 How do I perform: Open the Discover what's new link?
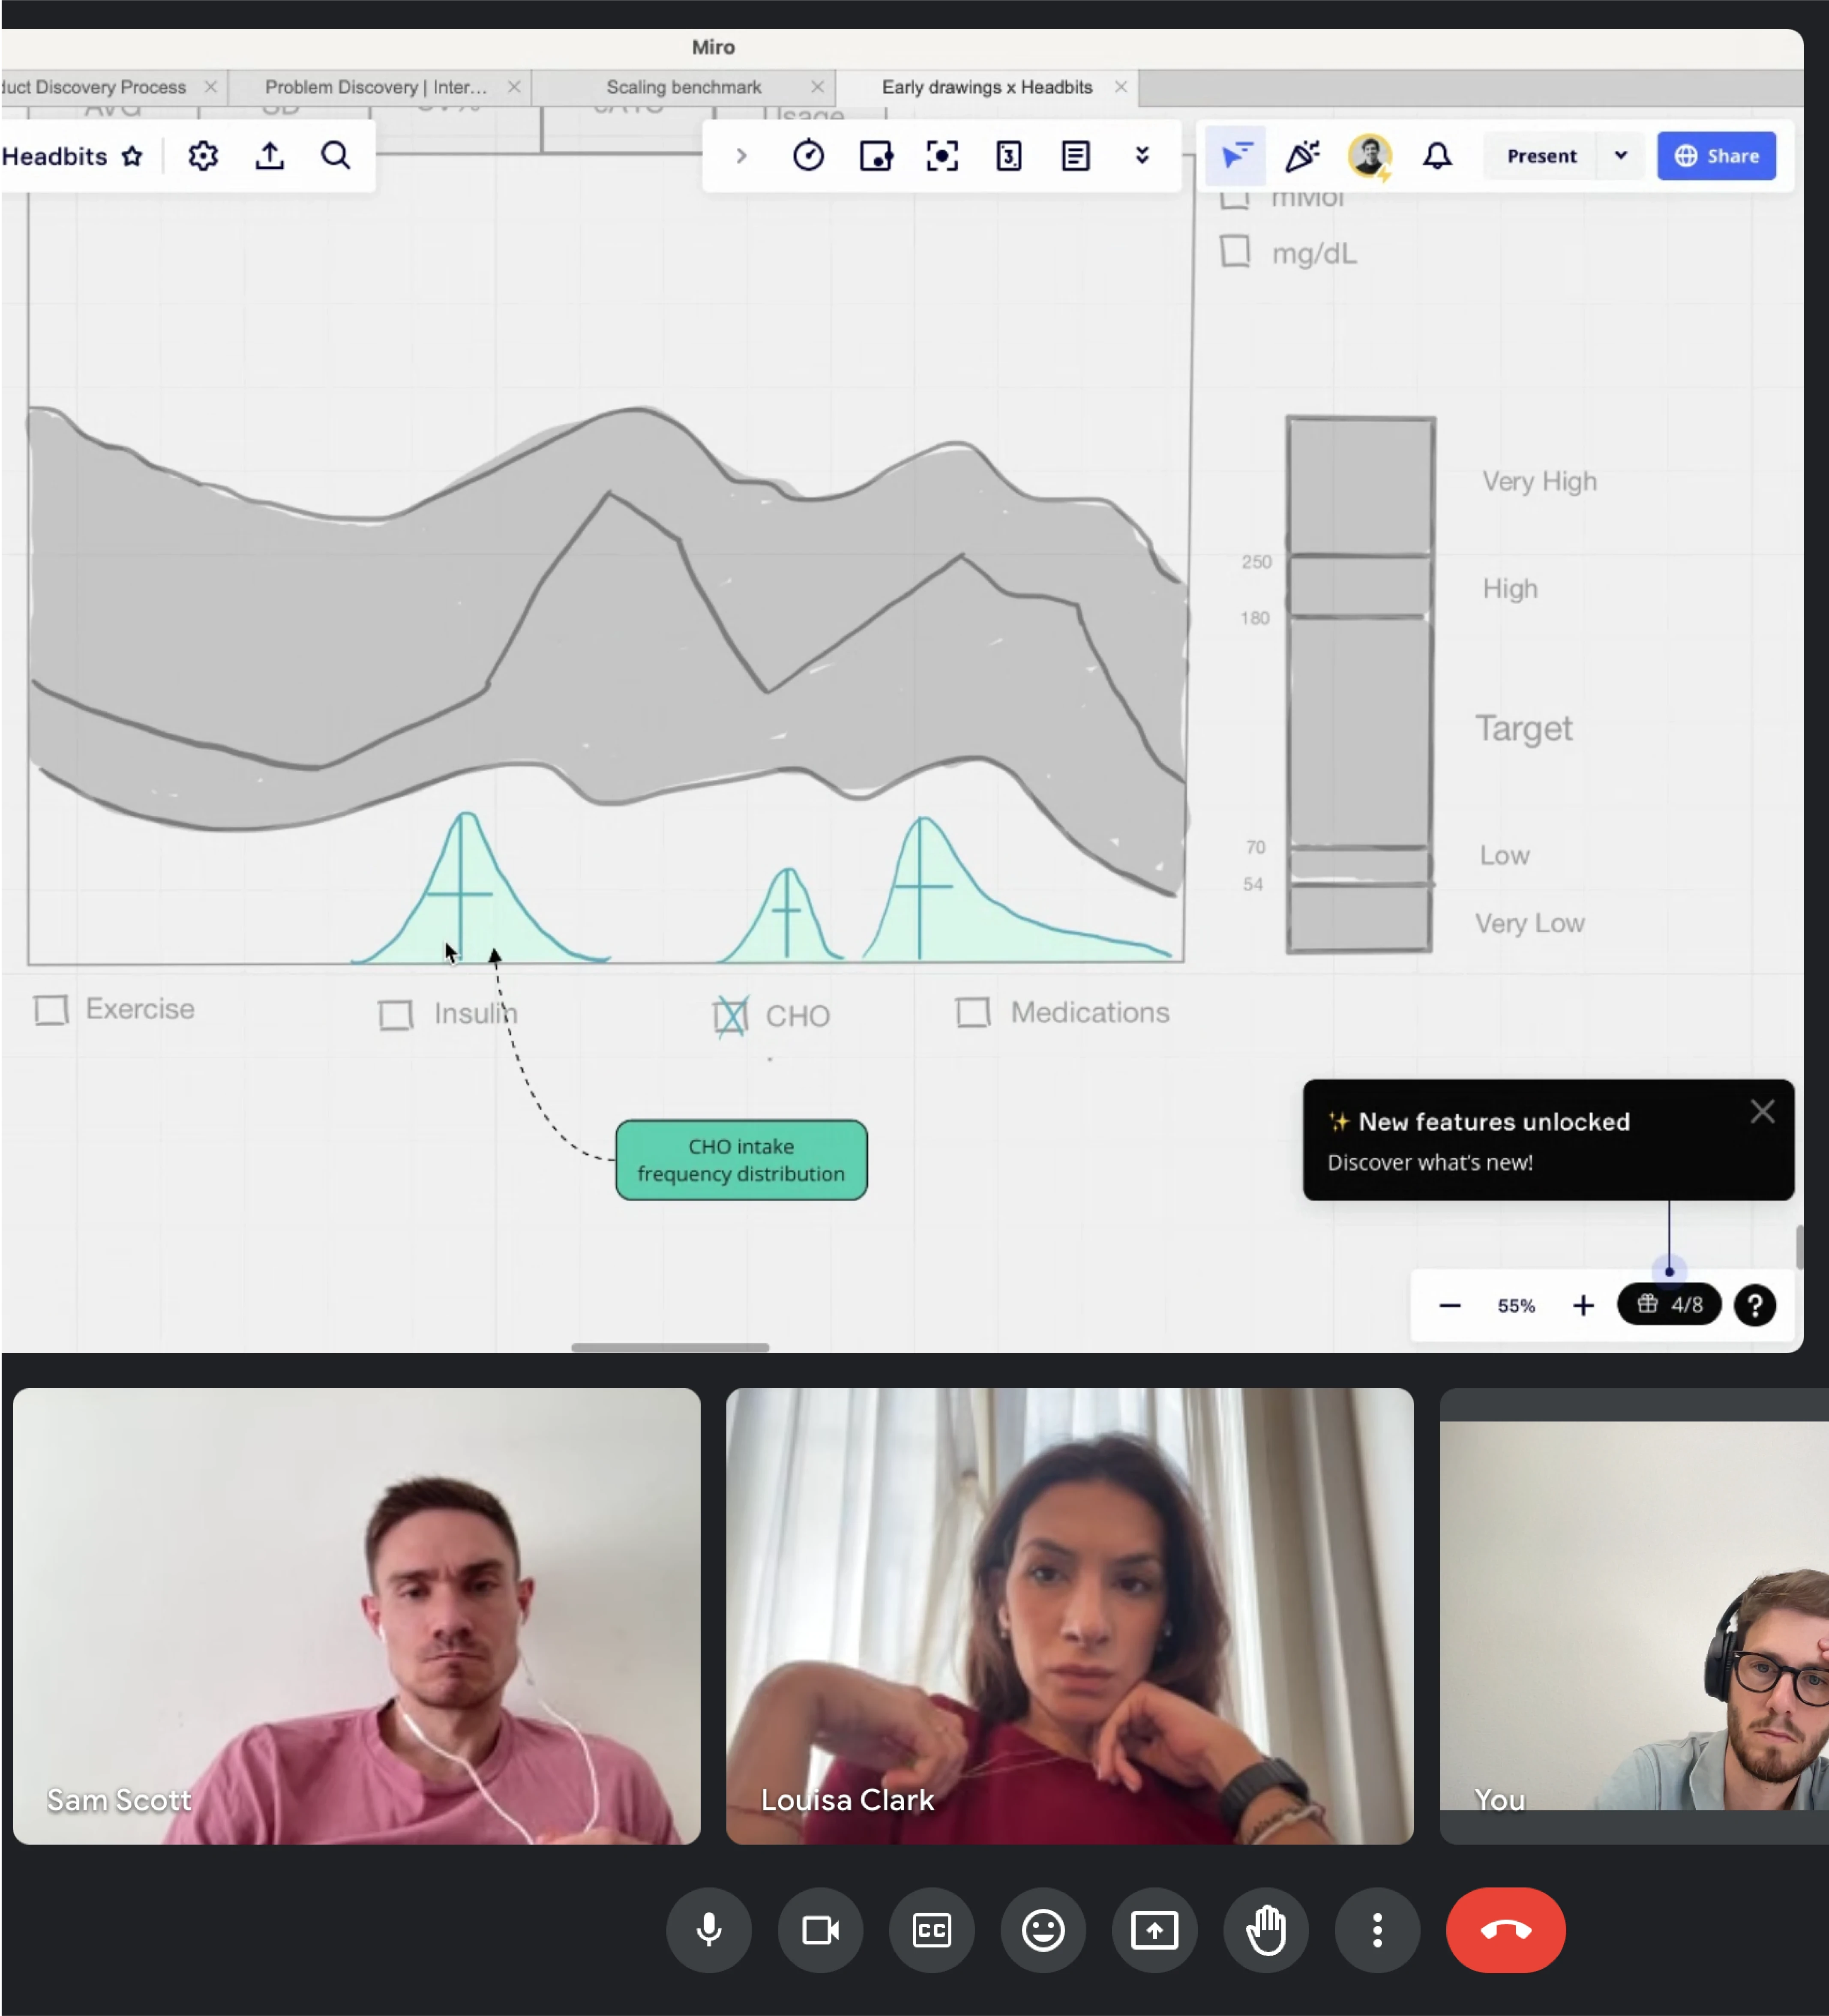1431,1162
